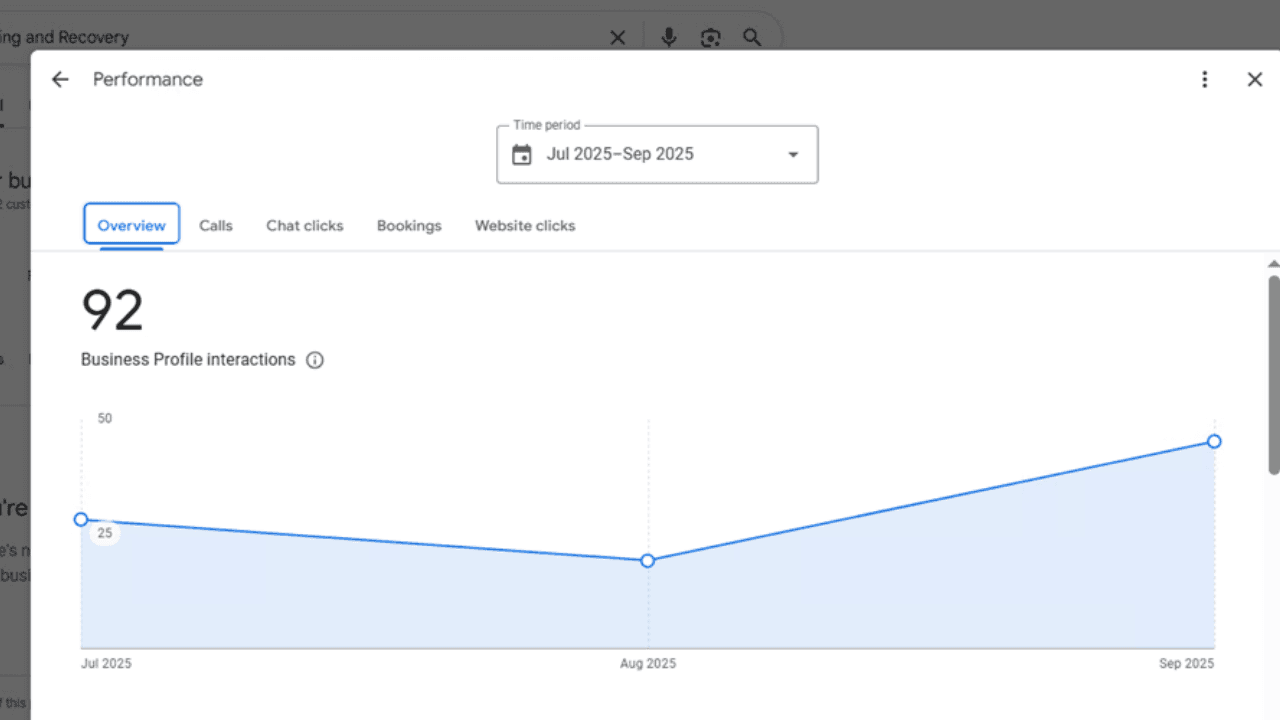Go back using the Performance back arrow
Screen dimensions: 1280x720
pyautogui.click(x=60, y=80)
